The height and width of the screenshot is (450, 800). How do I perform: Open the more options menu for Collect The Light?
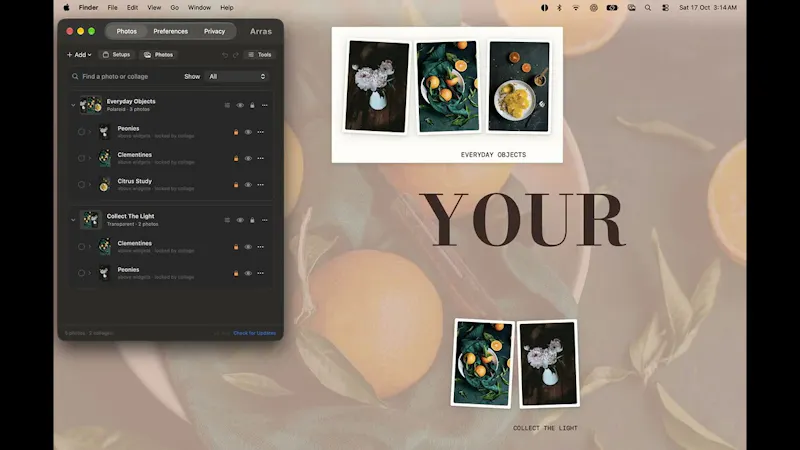point(265,220)
